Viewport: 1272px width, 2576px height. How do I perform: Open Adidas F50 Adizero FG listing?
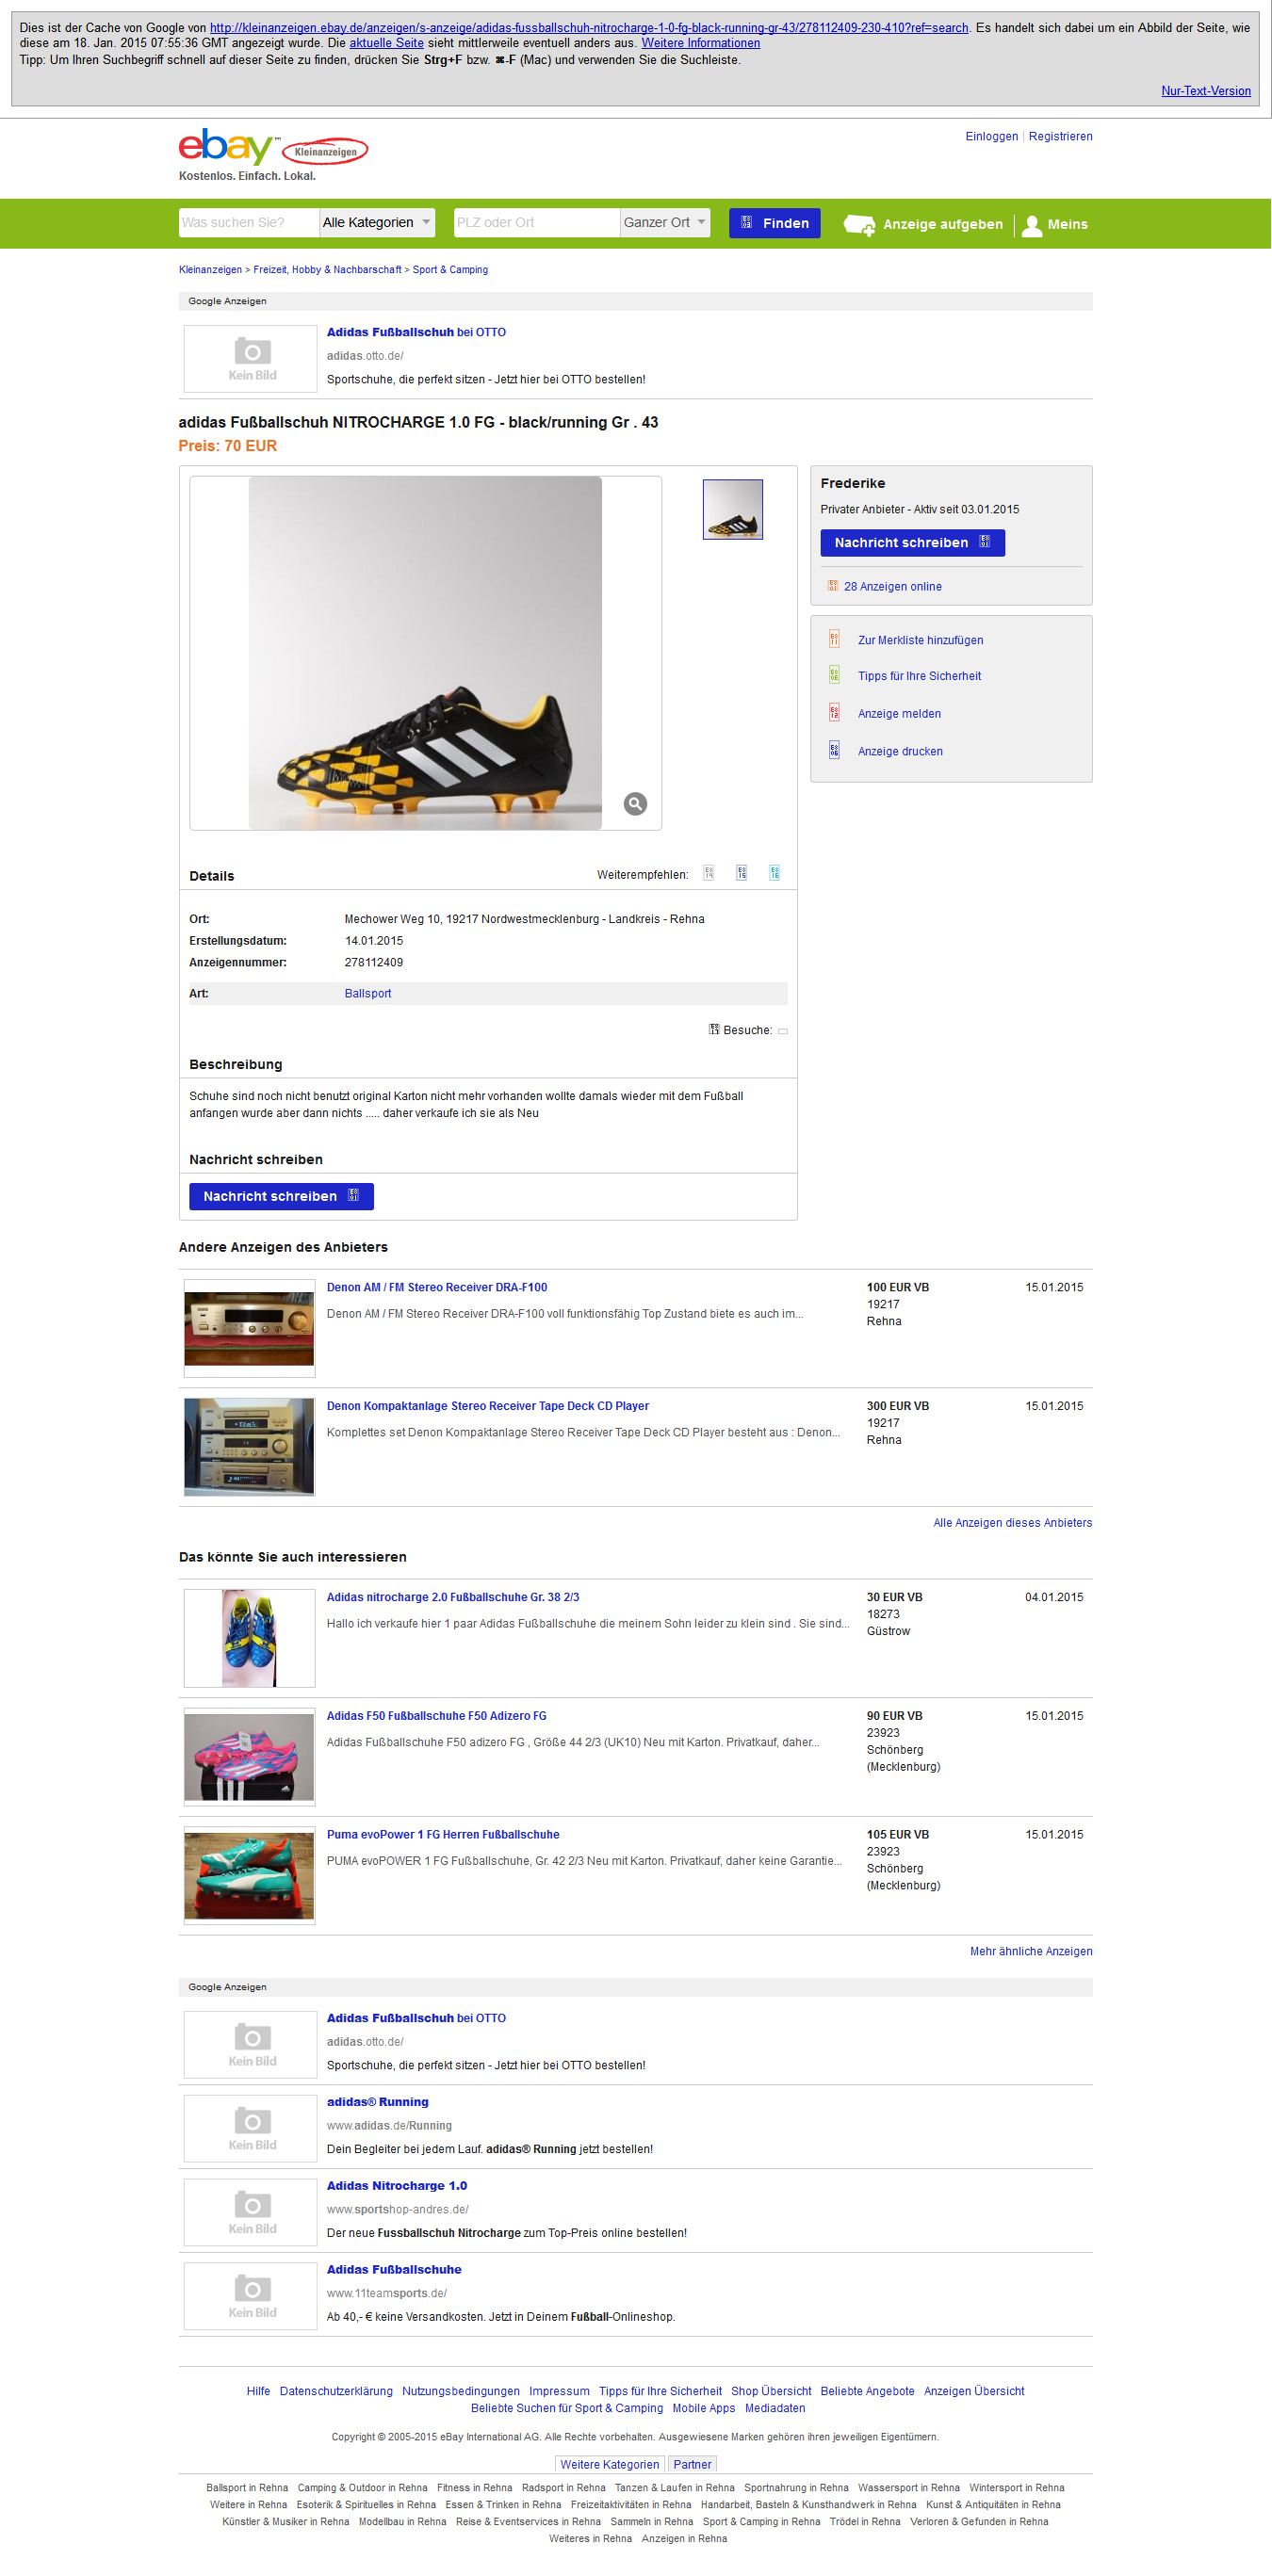[437, 1716]
